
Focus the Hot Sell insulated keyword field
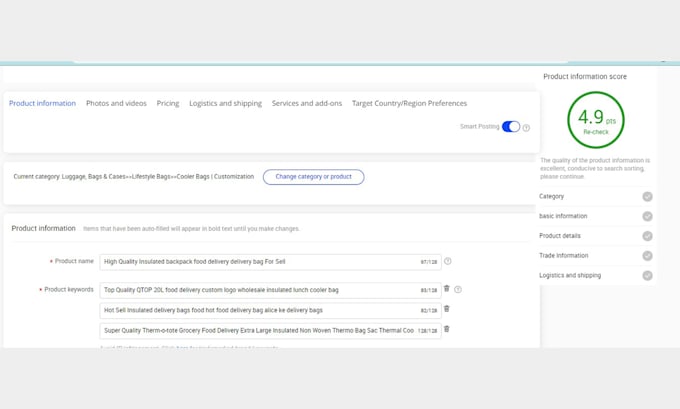270,311
